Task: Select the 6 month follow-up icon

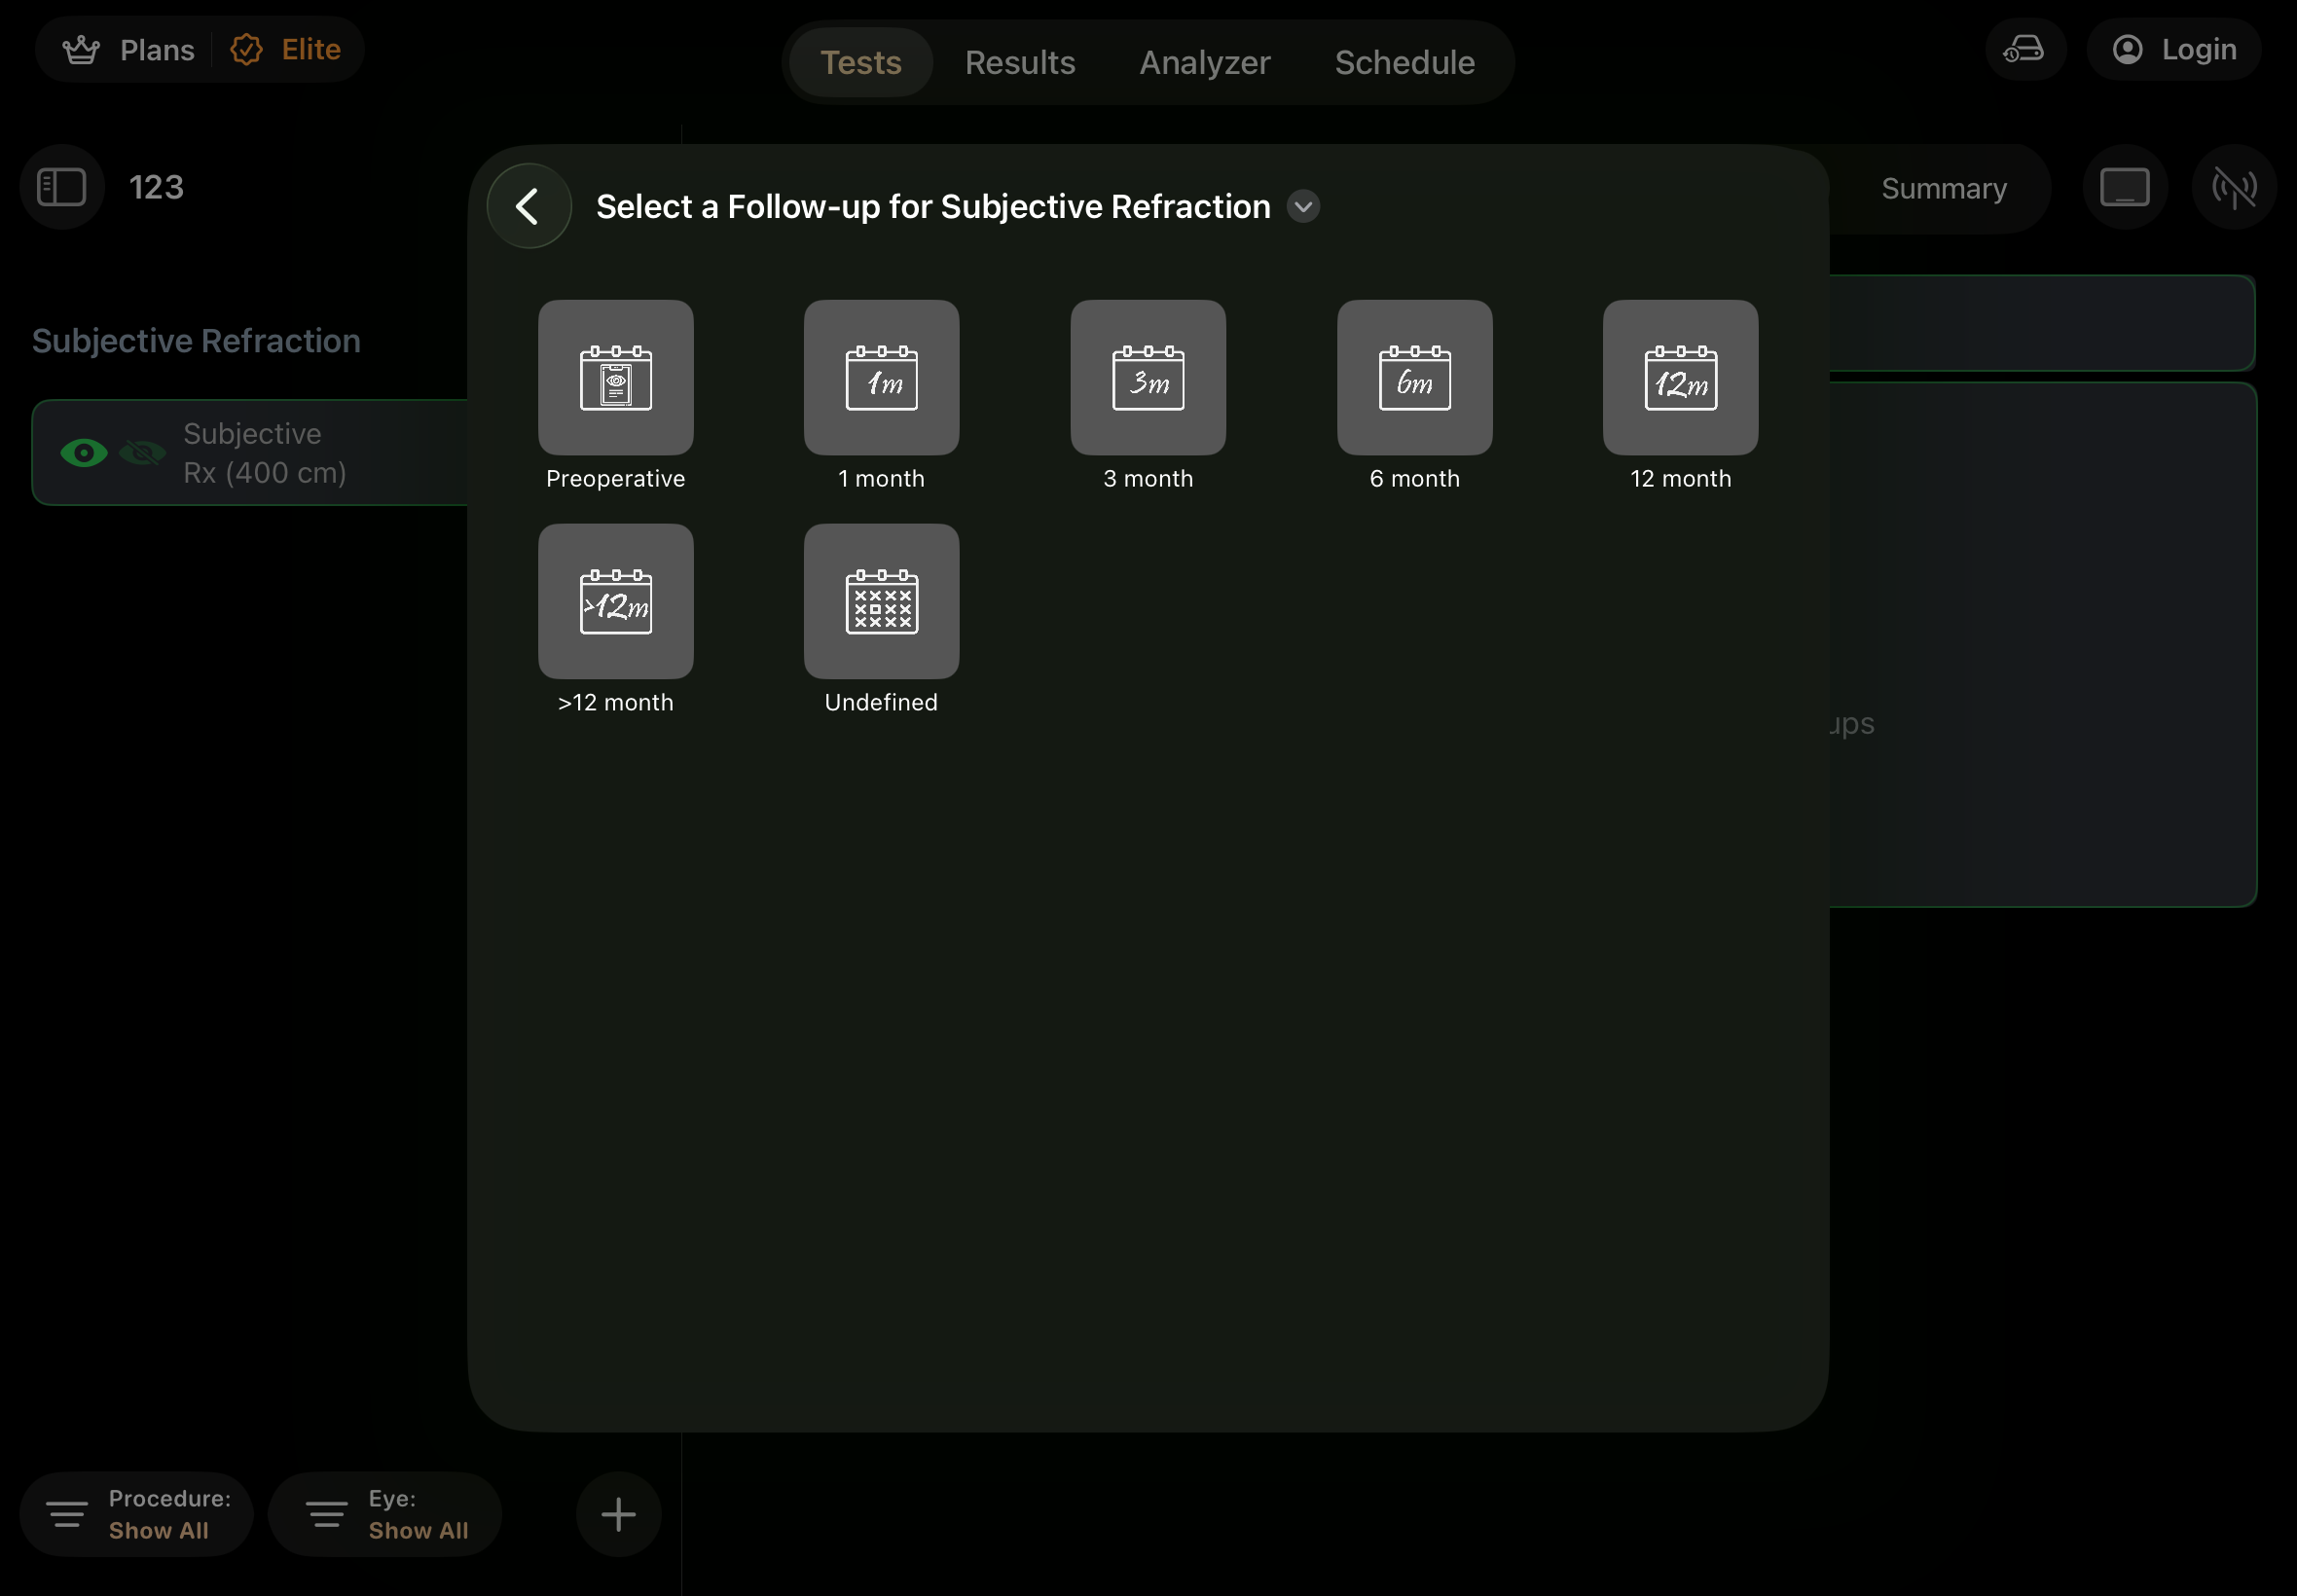Action: 1414,377
